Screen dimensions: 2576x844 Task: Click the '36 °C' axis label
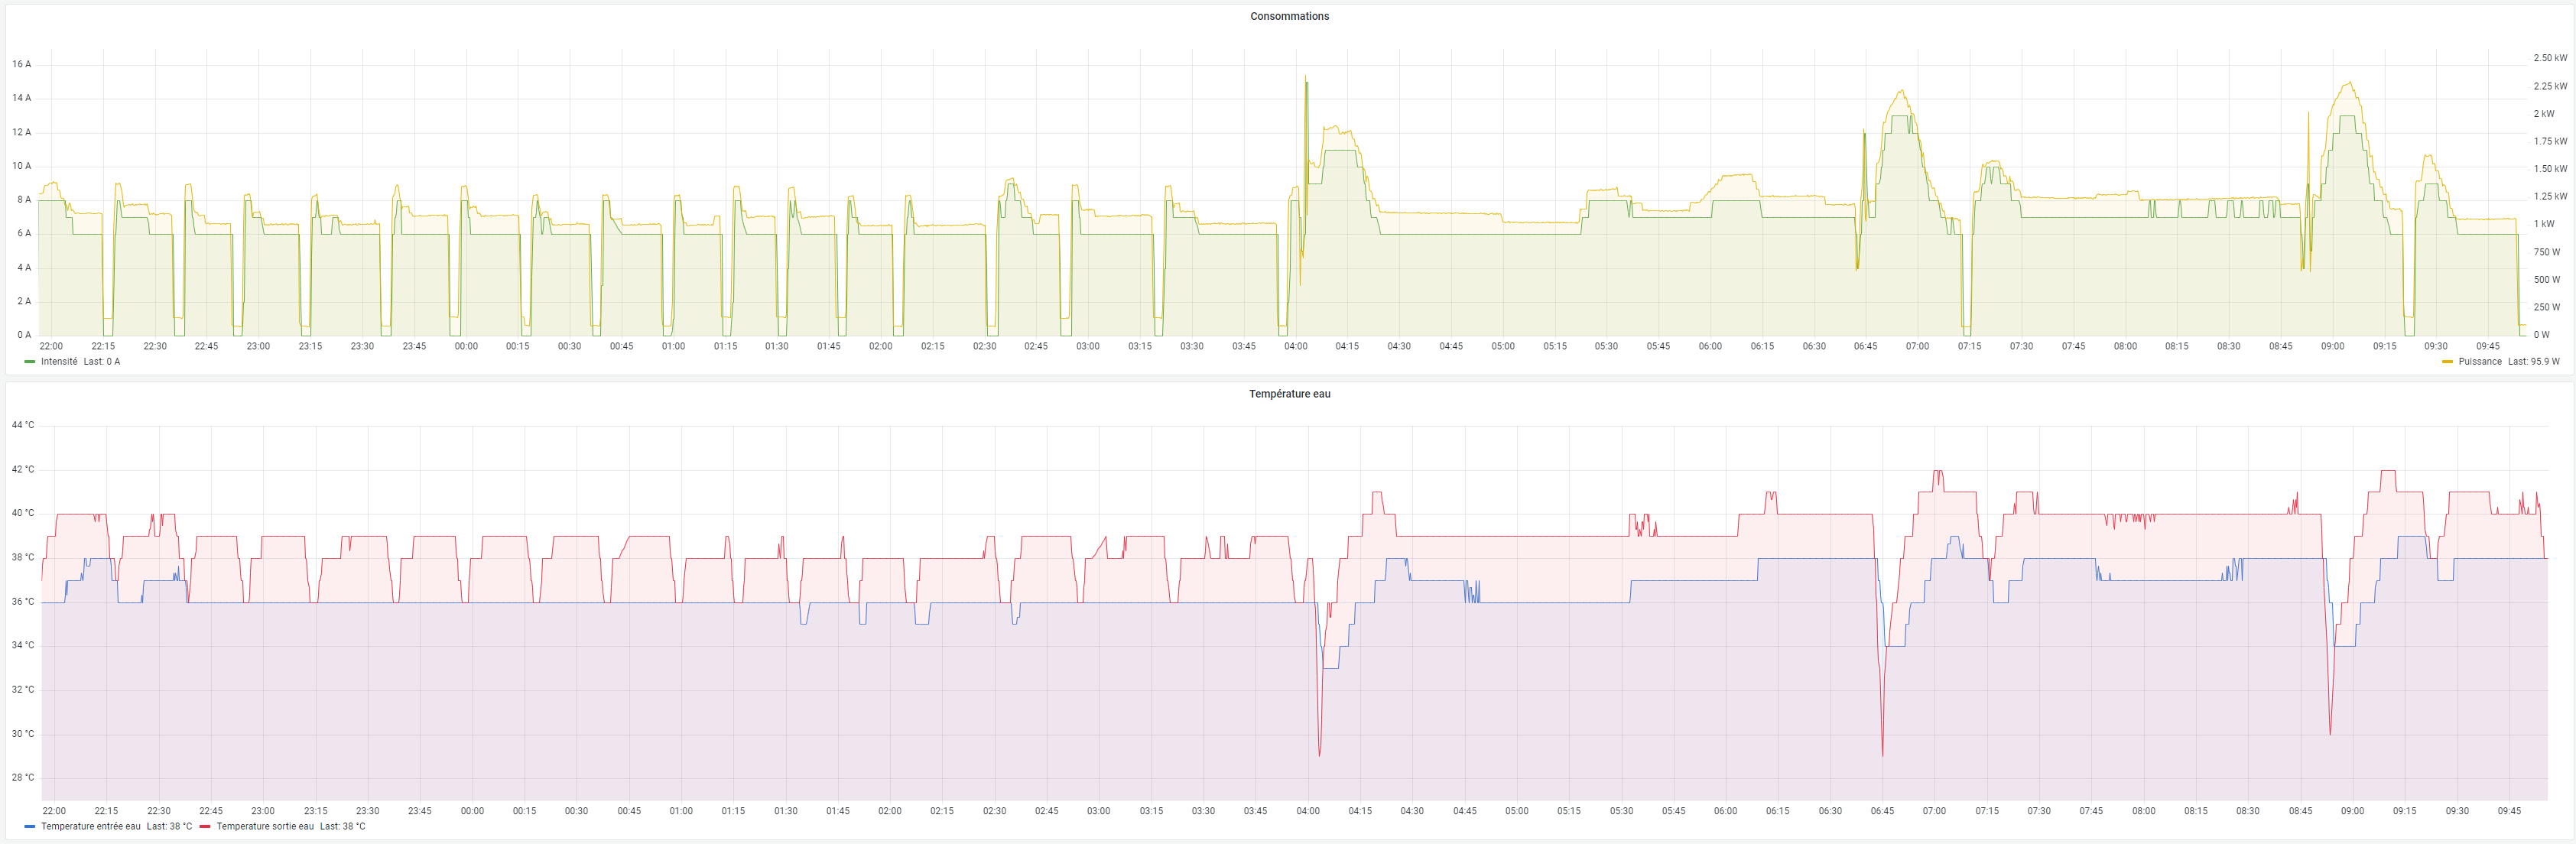tap(23, 602)
